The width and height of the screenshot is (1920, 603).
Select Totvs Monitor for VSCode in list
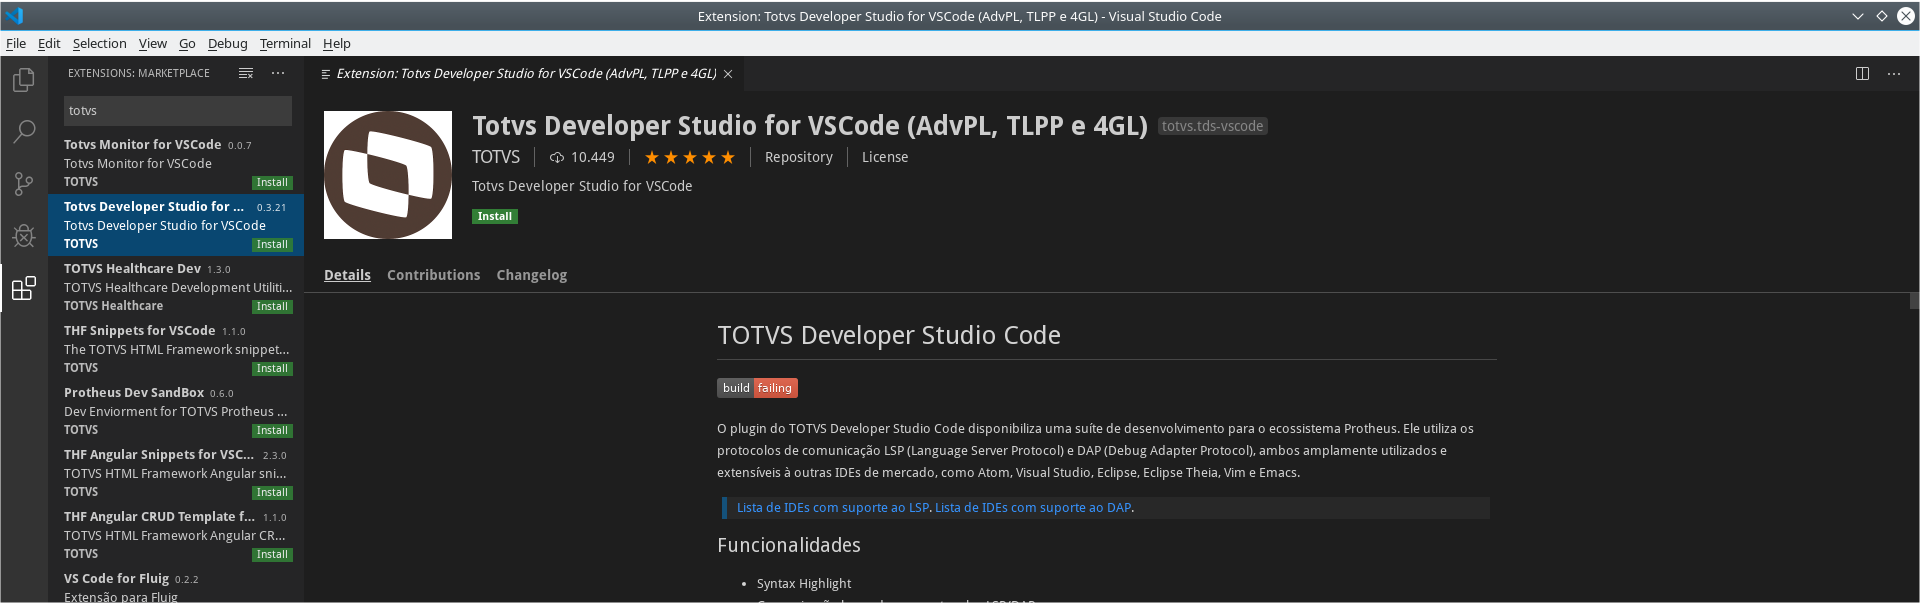click(x=176, y=163)
